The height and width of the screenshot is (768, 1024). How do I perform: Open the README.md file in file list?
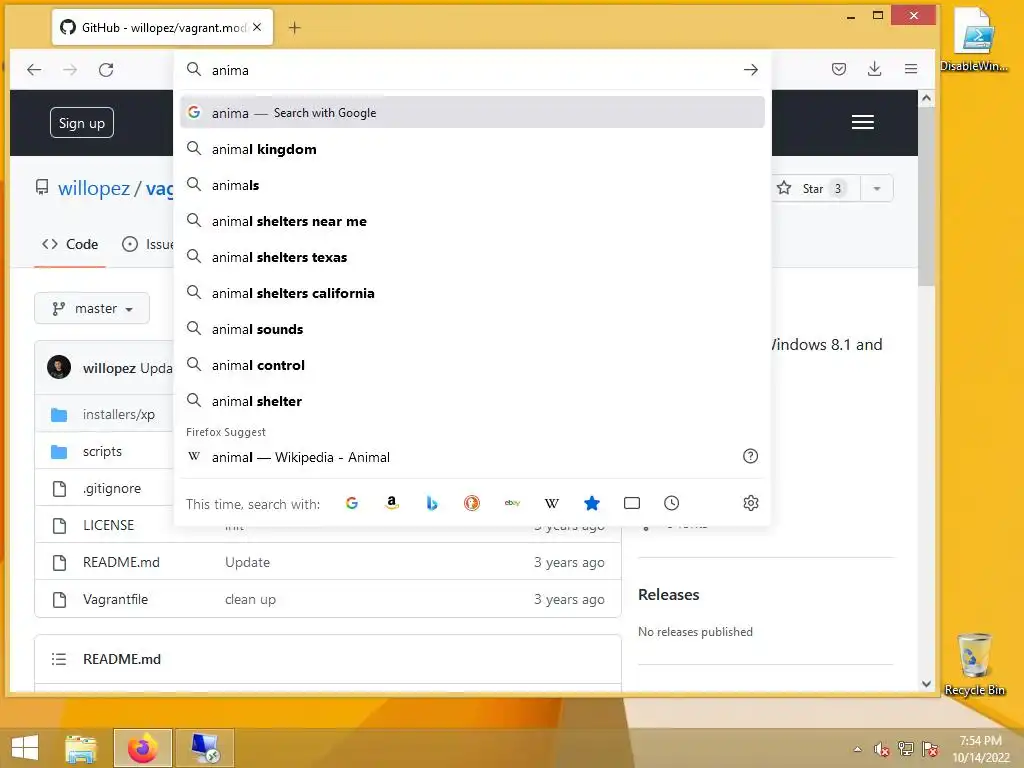point(121,562)
